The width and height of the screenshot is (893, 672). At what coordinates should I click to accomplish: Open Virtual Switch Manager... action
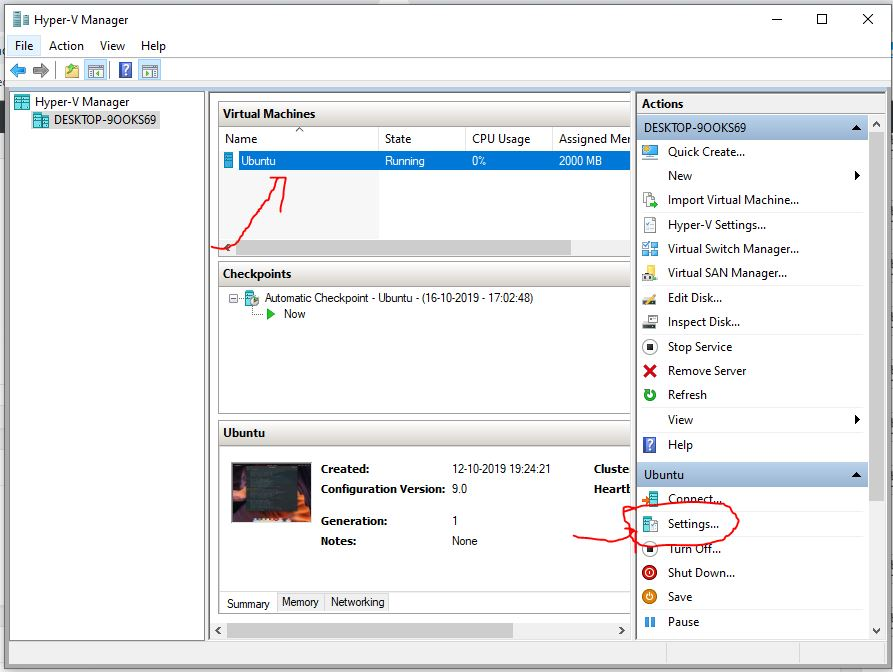(733, 249)
